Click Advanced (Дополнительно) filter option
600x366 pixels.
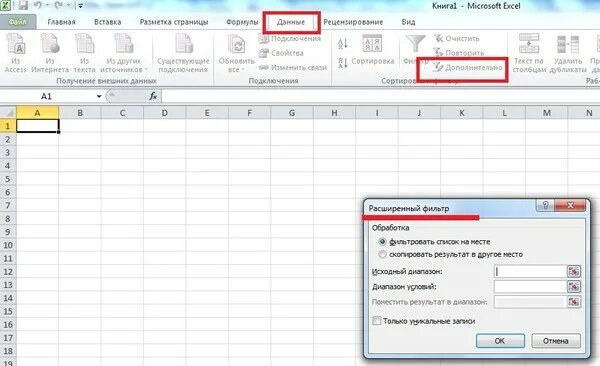[x=468, y=68]
